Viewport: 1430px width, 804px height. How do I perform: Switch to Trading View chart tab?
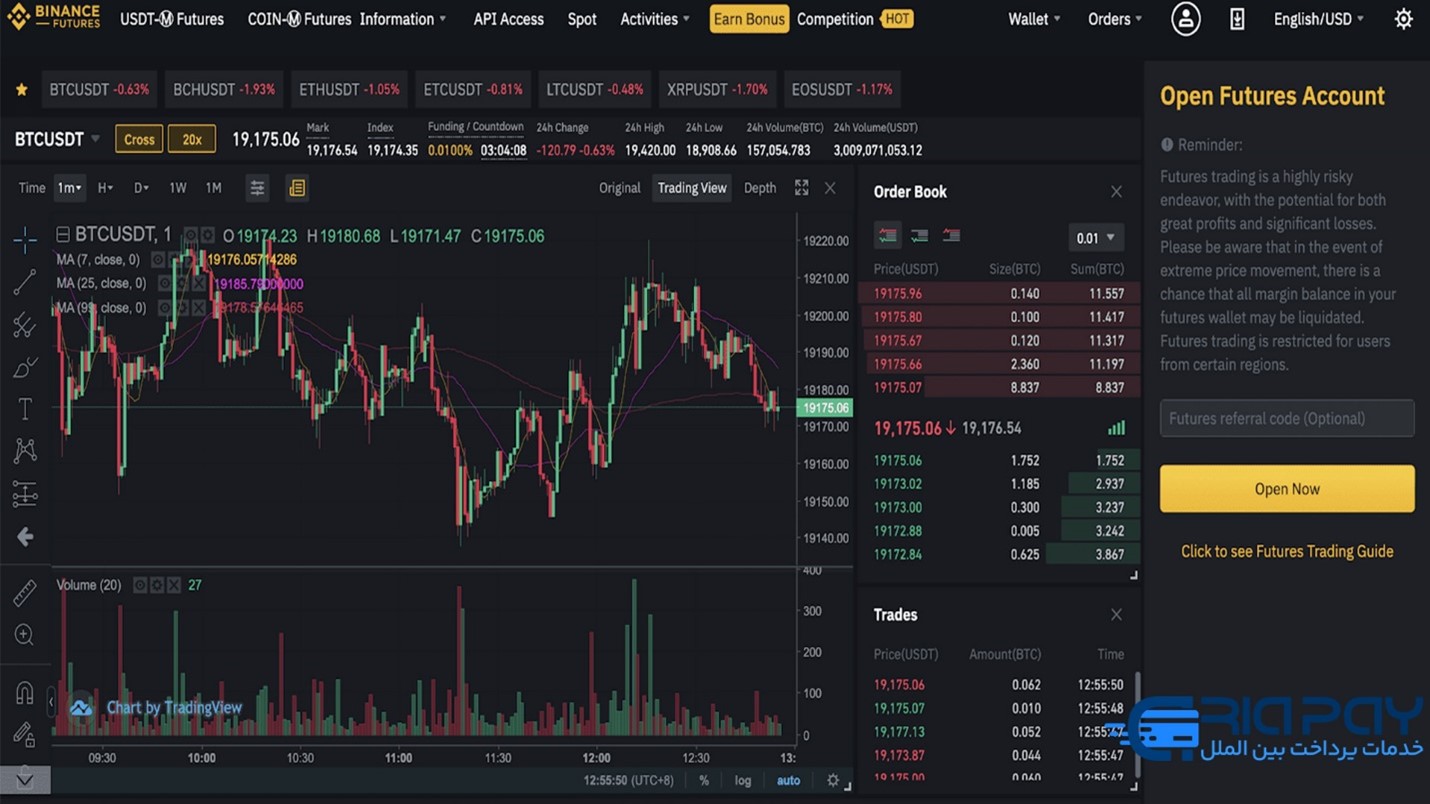pos(692,188)
